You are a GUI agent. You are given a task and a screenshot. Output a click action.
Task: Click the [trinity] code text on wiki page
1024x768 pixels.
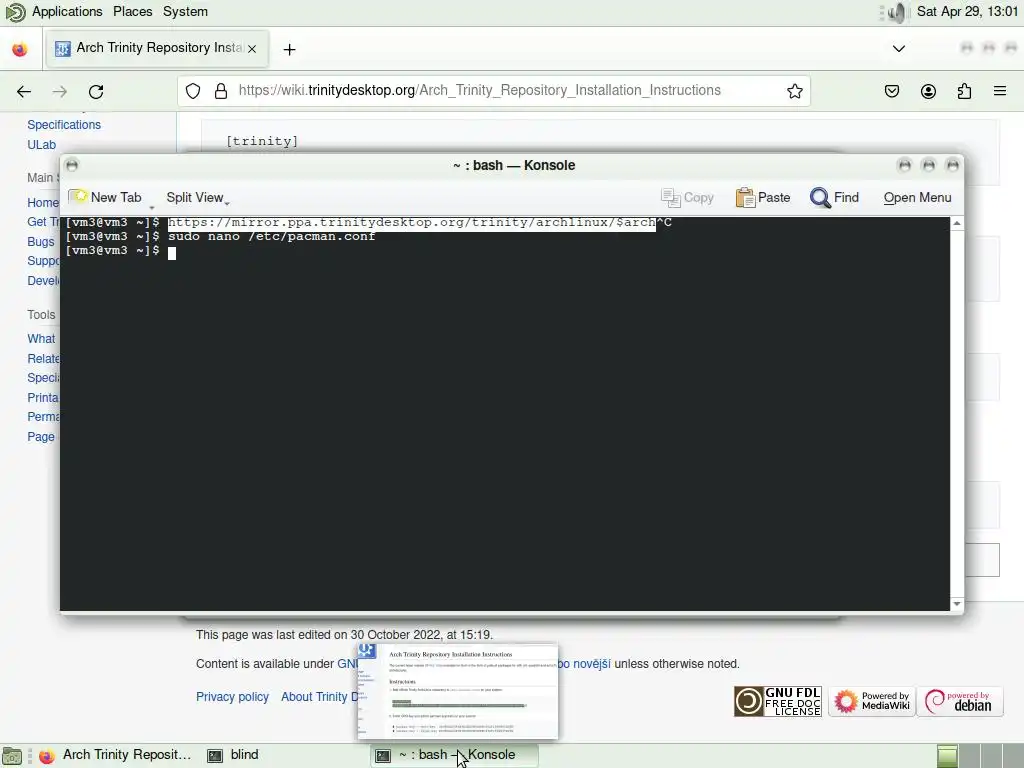tap(262, 141)
